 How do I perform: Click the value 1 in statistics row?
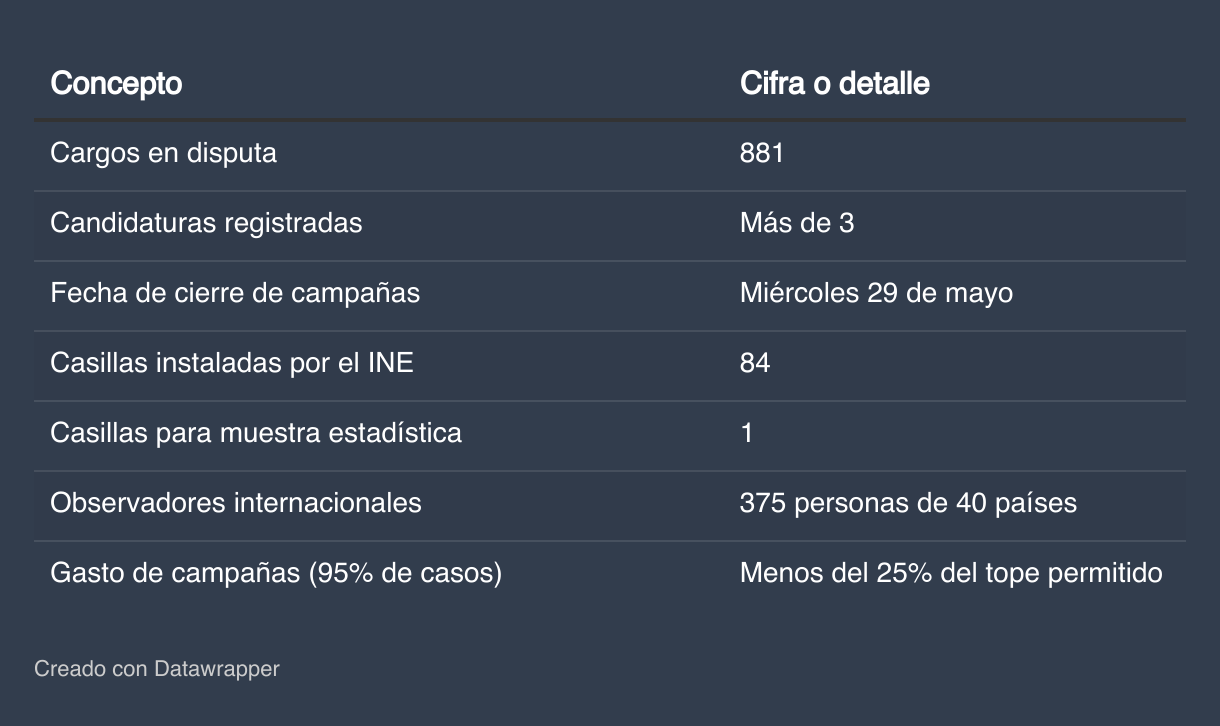pyautogui.click(x=747, y=433)
